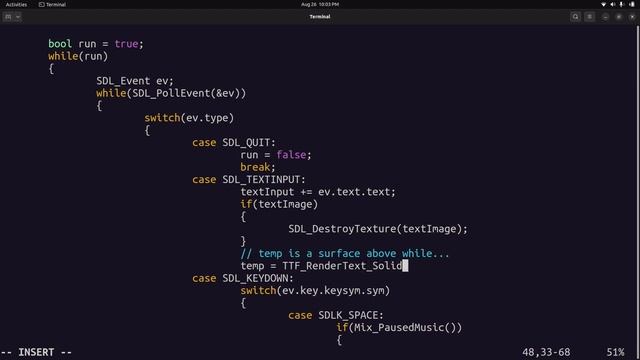Open a new terminal tab with the icon
Viewport: 640px width, 360px height.
pos(8,17)
